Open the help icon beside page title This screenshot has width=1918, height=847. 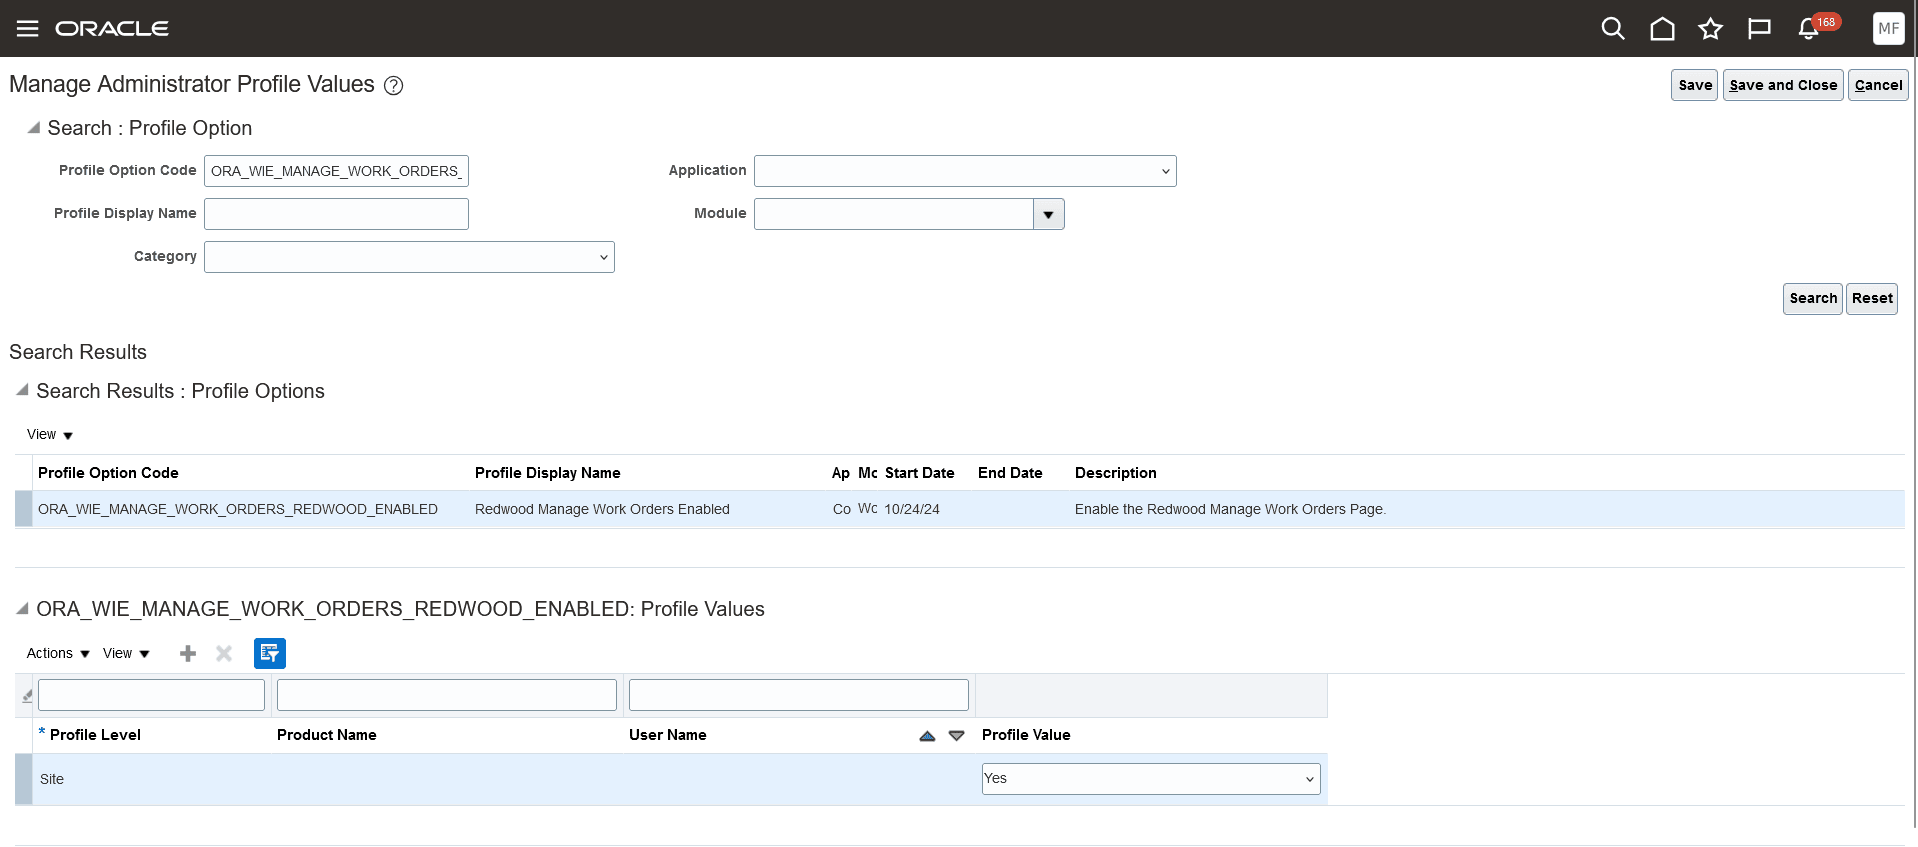[394, 86]
